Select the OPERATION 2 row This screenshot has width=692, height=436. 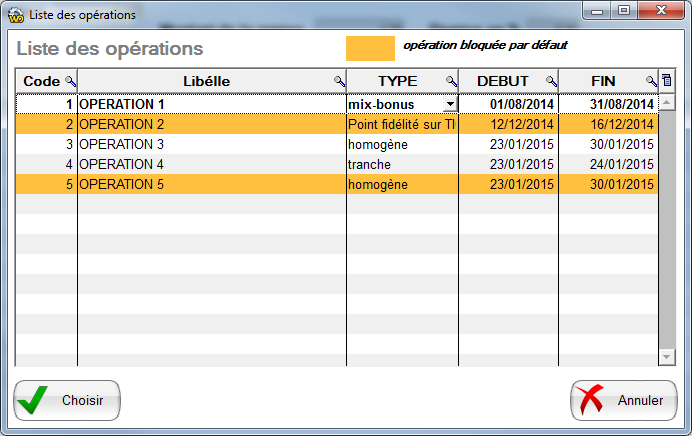[210, 124]
